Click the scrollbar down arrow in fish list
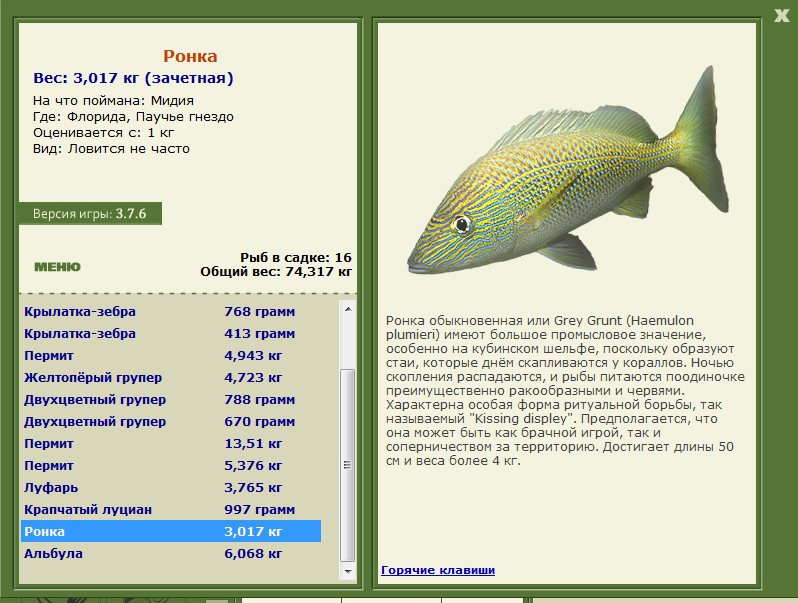 [x=348, y=571]
